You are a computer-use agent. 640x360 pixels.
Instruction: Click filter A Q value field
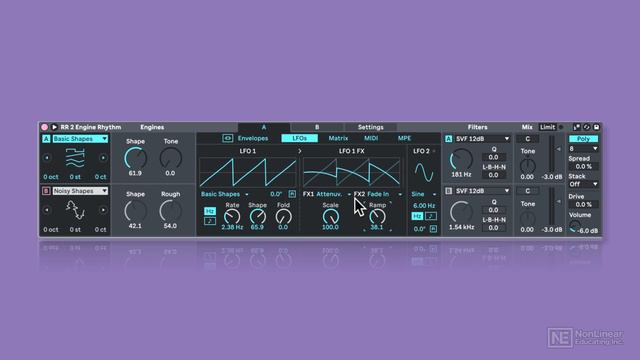(493, 157)
